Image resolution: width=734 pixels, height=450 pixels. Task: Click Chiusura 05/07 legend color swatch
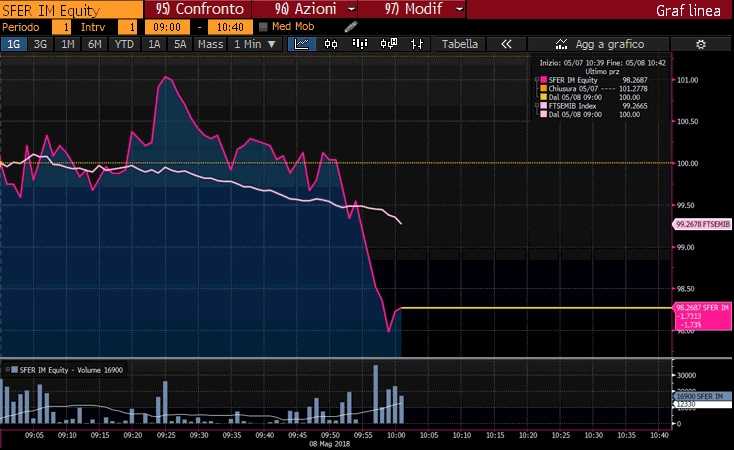click(543, 89)
